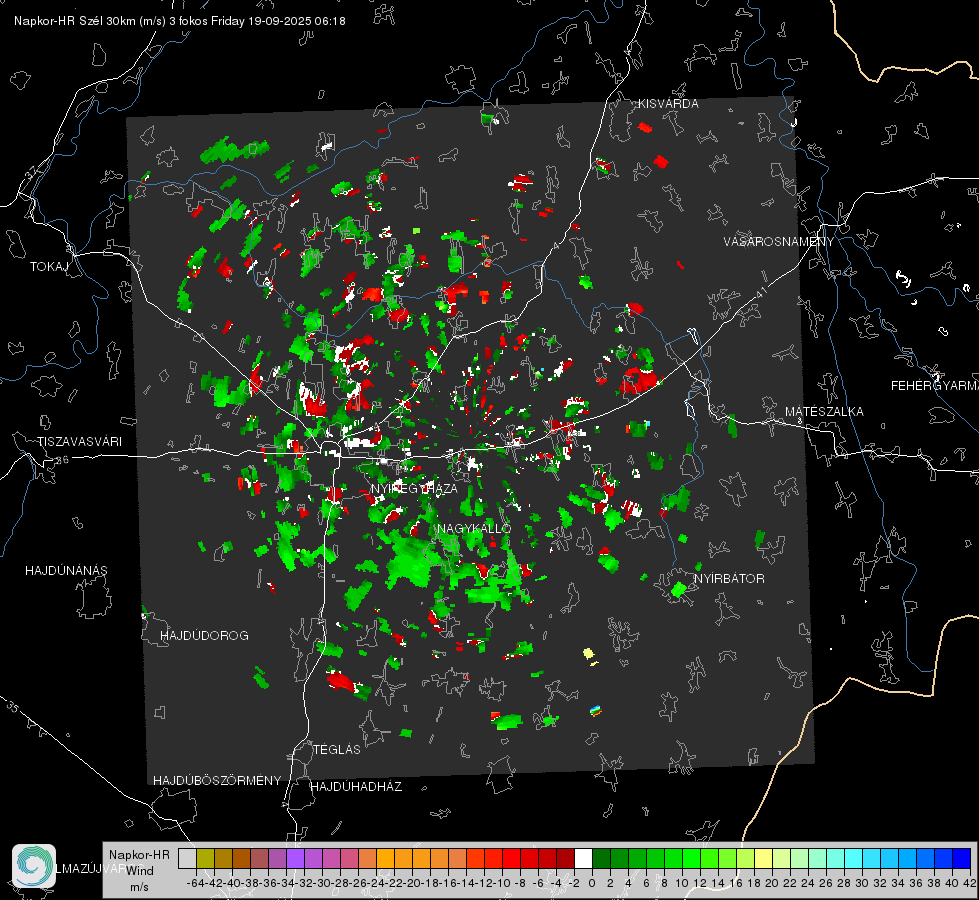The height and width of the screenshot is (900, 979).
Task: Click the legend value 20
Action: coord(772,883)
